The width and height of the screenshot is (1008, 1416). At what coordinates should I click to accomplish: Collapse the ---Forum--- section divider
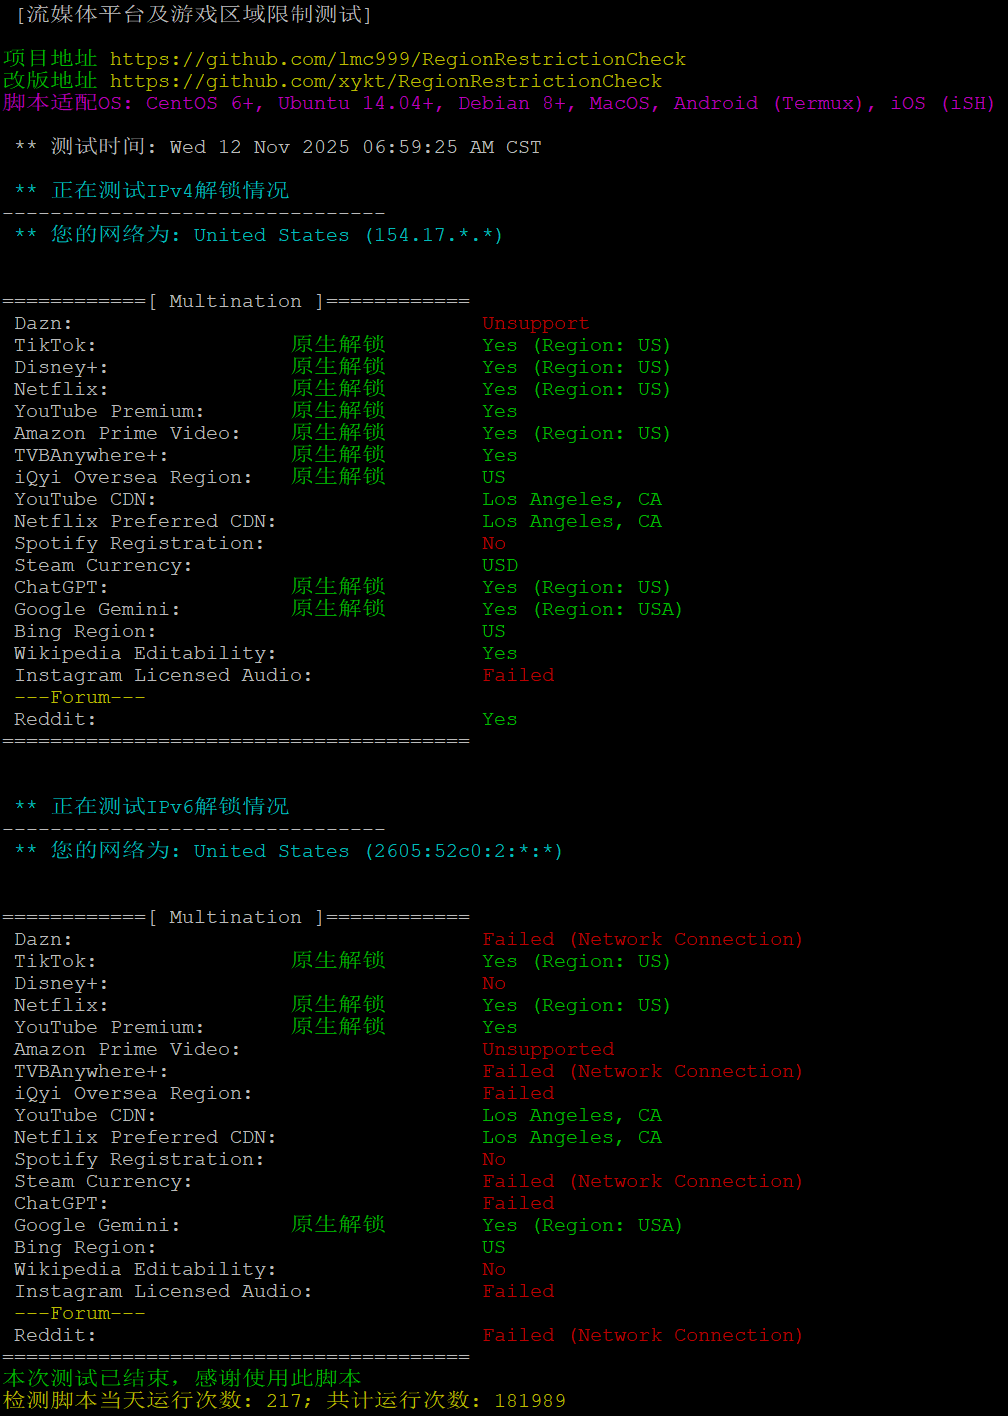(x=79, y=697)
